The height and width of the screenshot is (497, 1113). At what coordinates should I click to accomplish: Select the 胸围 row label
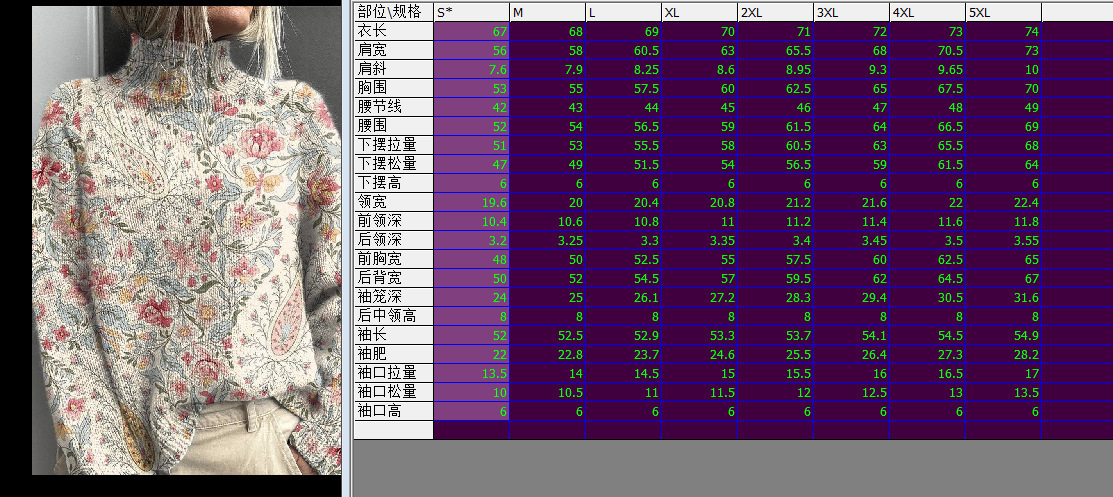pos(394,88)
